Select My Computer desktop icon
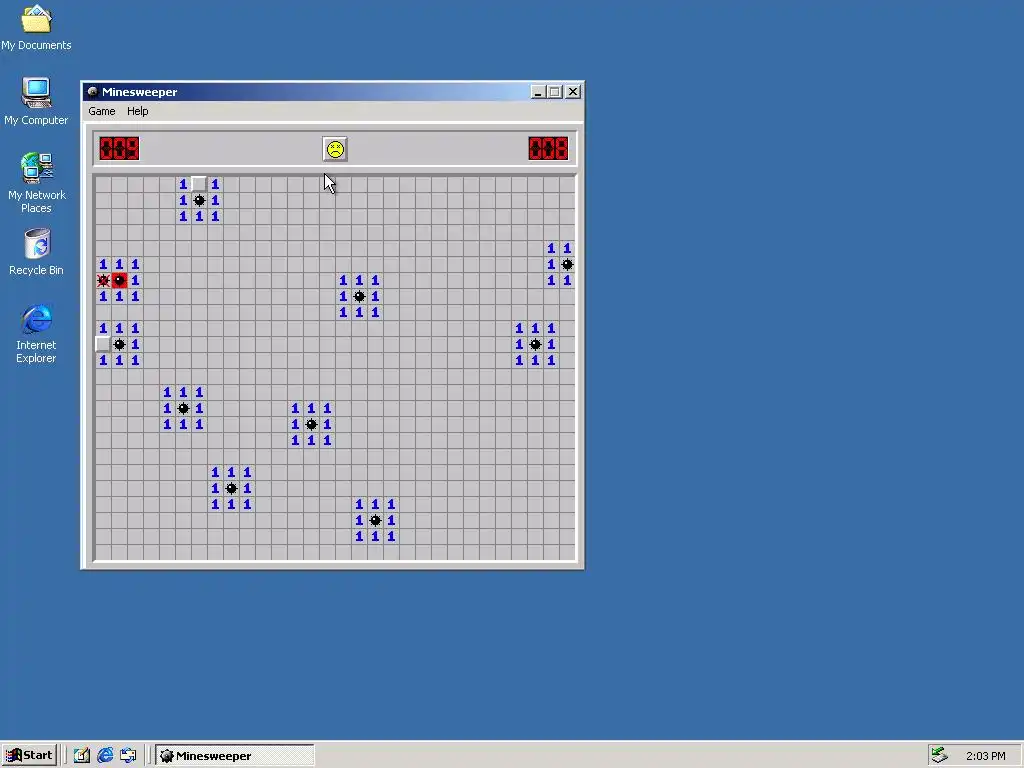Viewport: 1024px width, 768px height. [36, 102]
